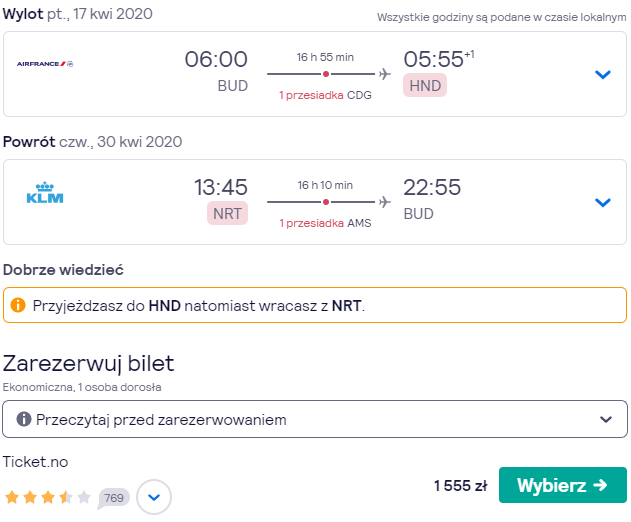631x522 pixels.
Task: Expand Ticket.no details with round chevron
Action: point(154,497)
